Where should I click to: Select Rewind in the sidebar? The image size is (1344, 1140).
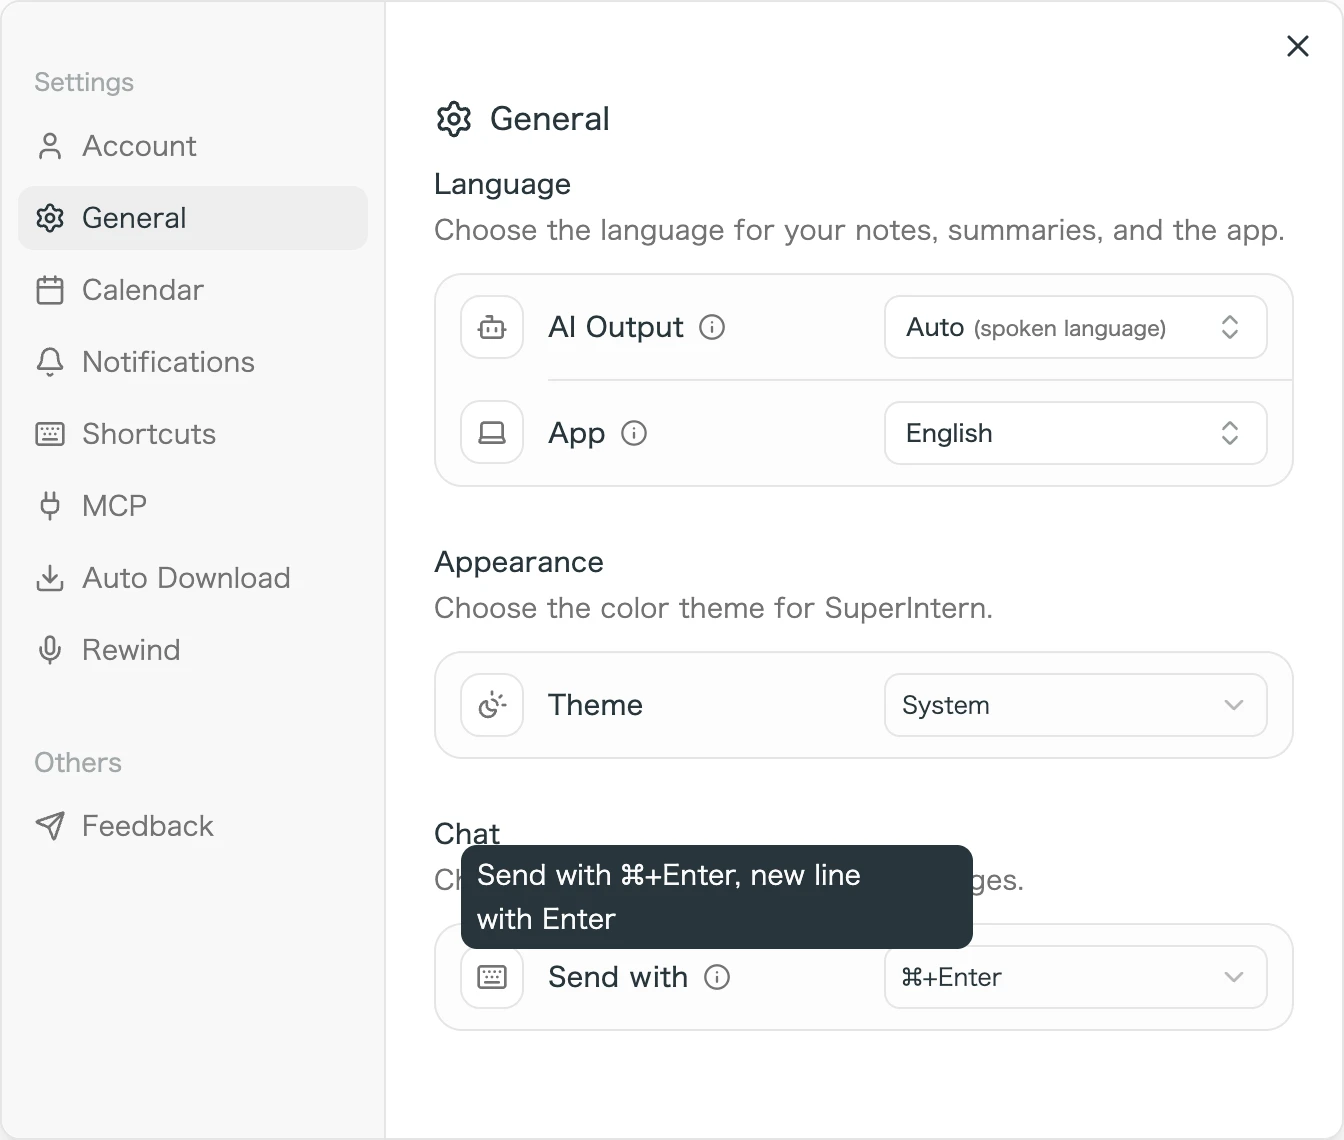193,650
